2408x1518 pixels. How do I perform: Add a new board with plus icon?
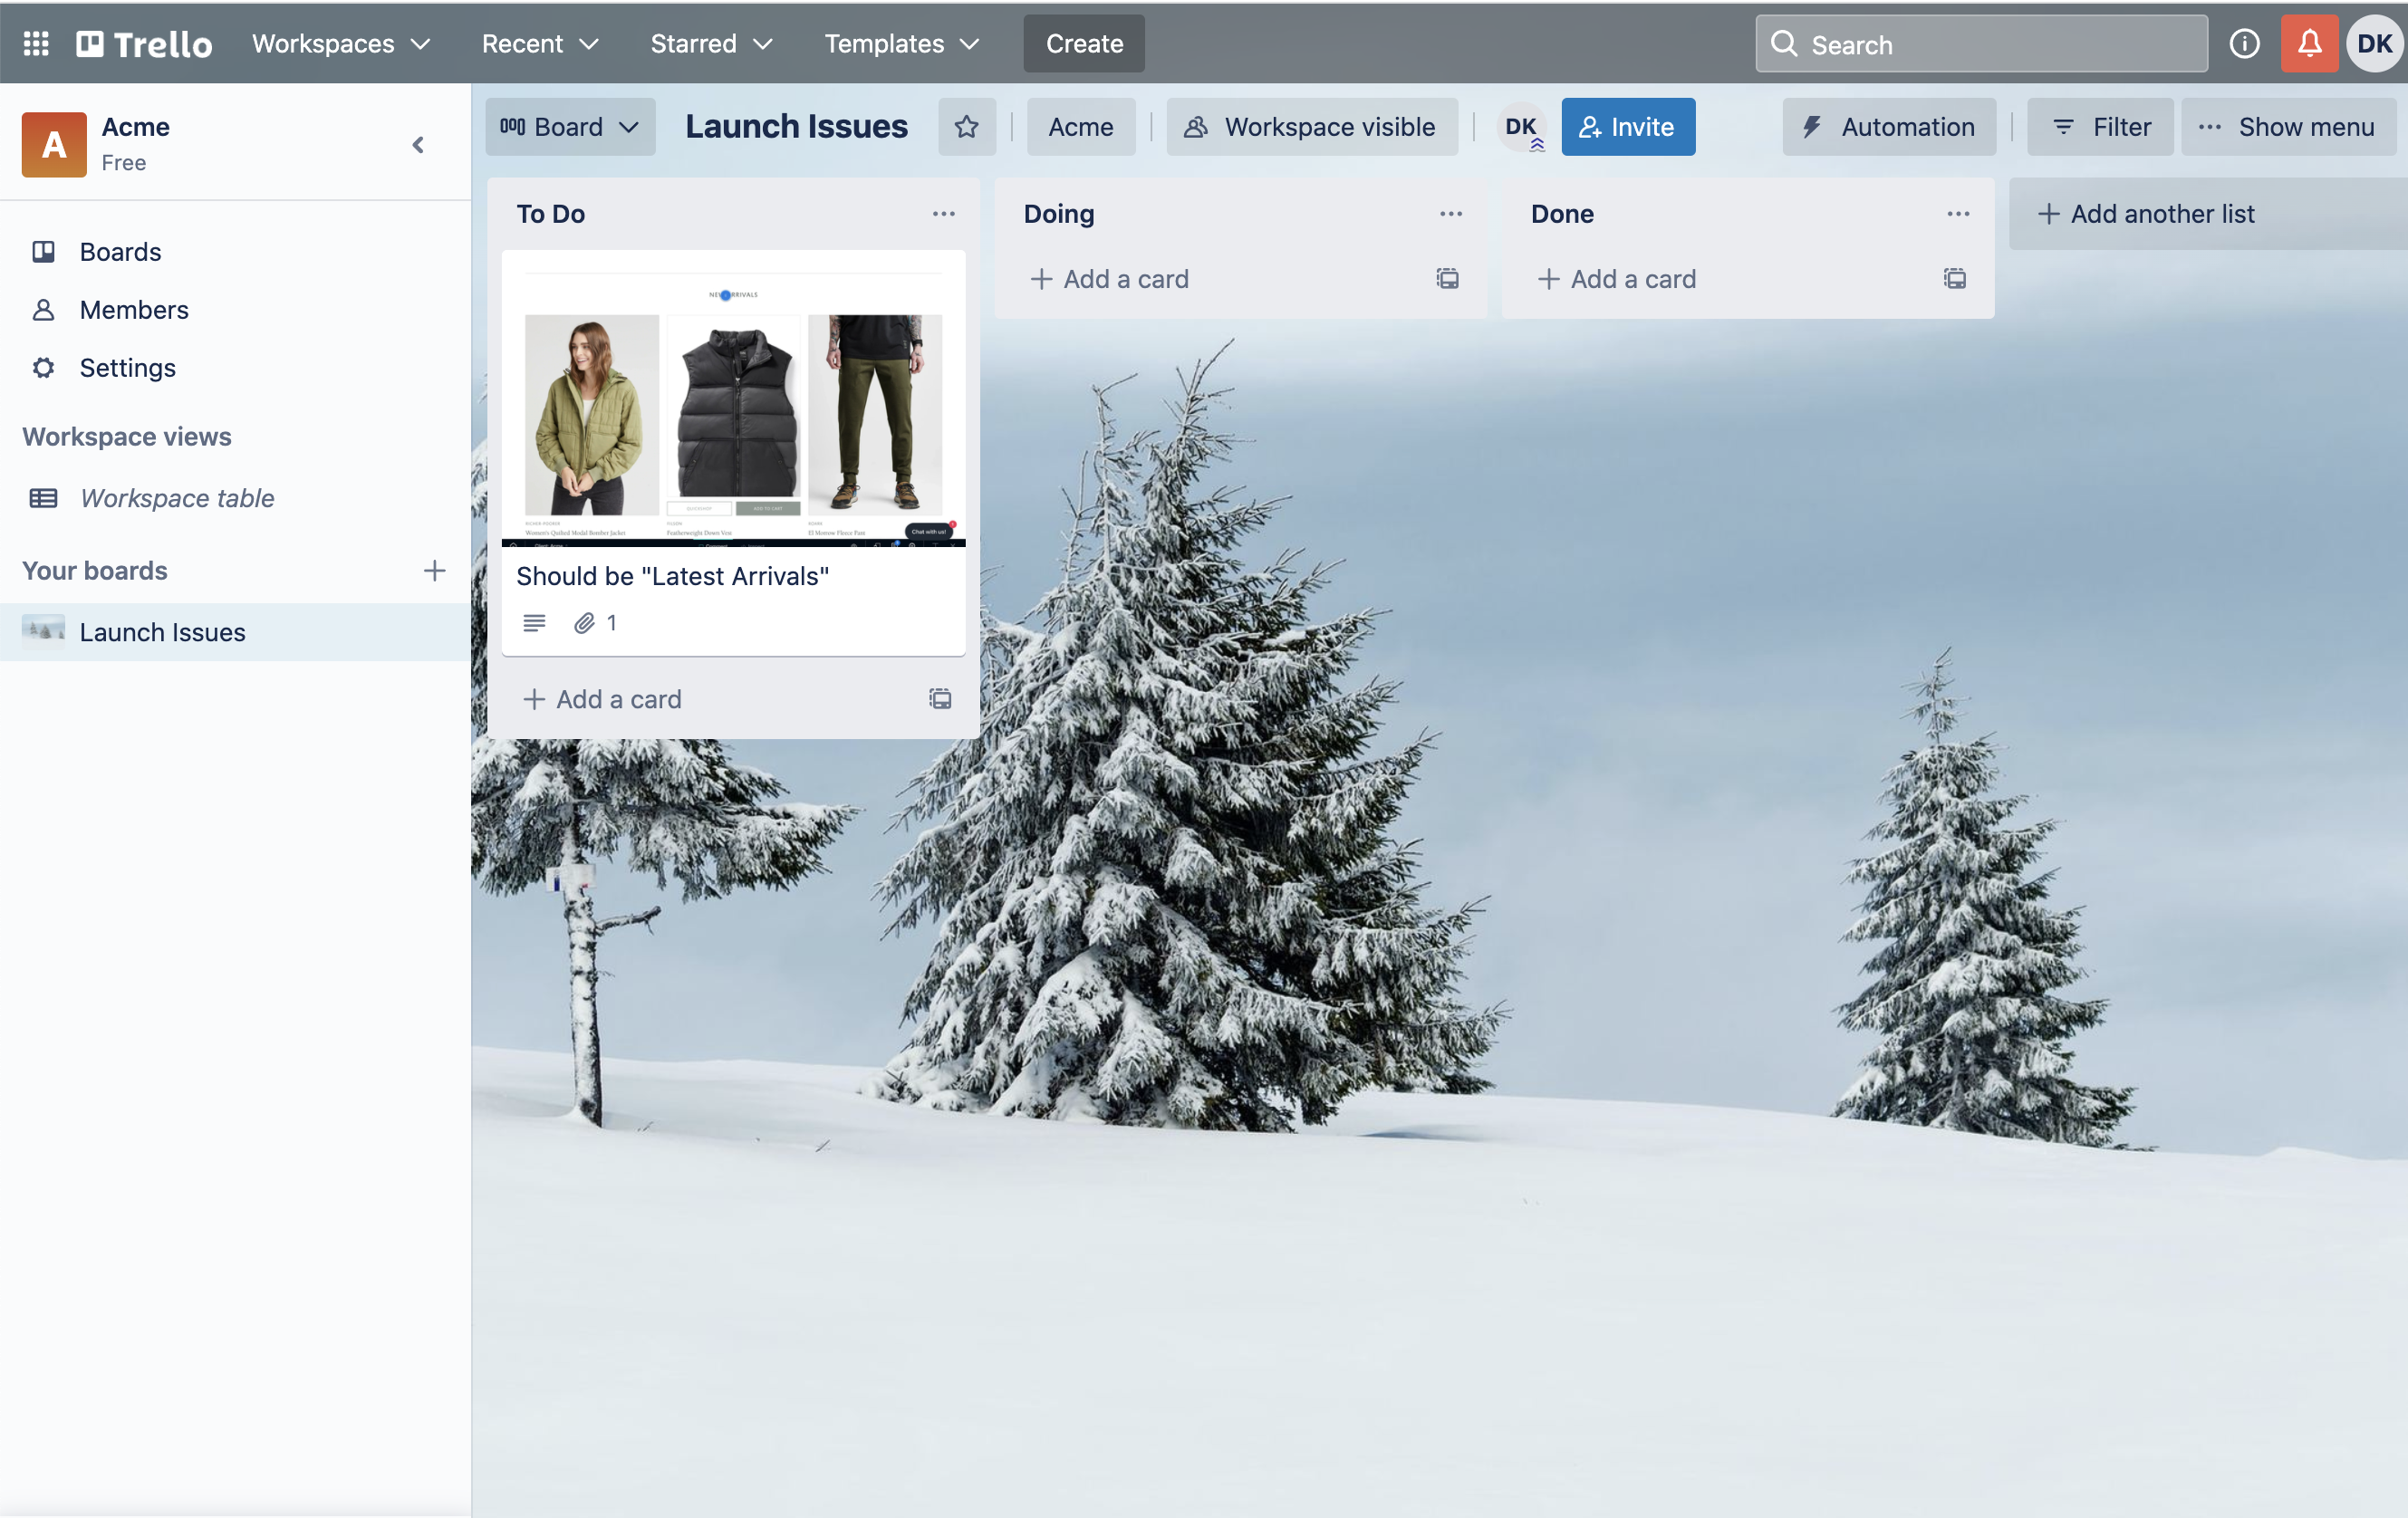[x=434, y=571]
